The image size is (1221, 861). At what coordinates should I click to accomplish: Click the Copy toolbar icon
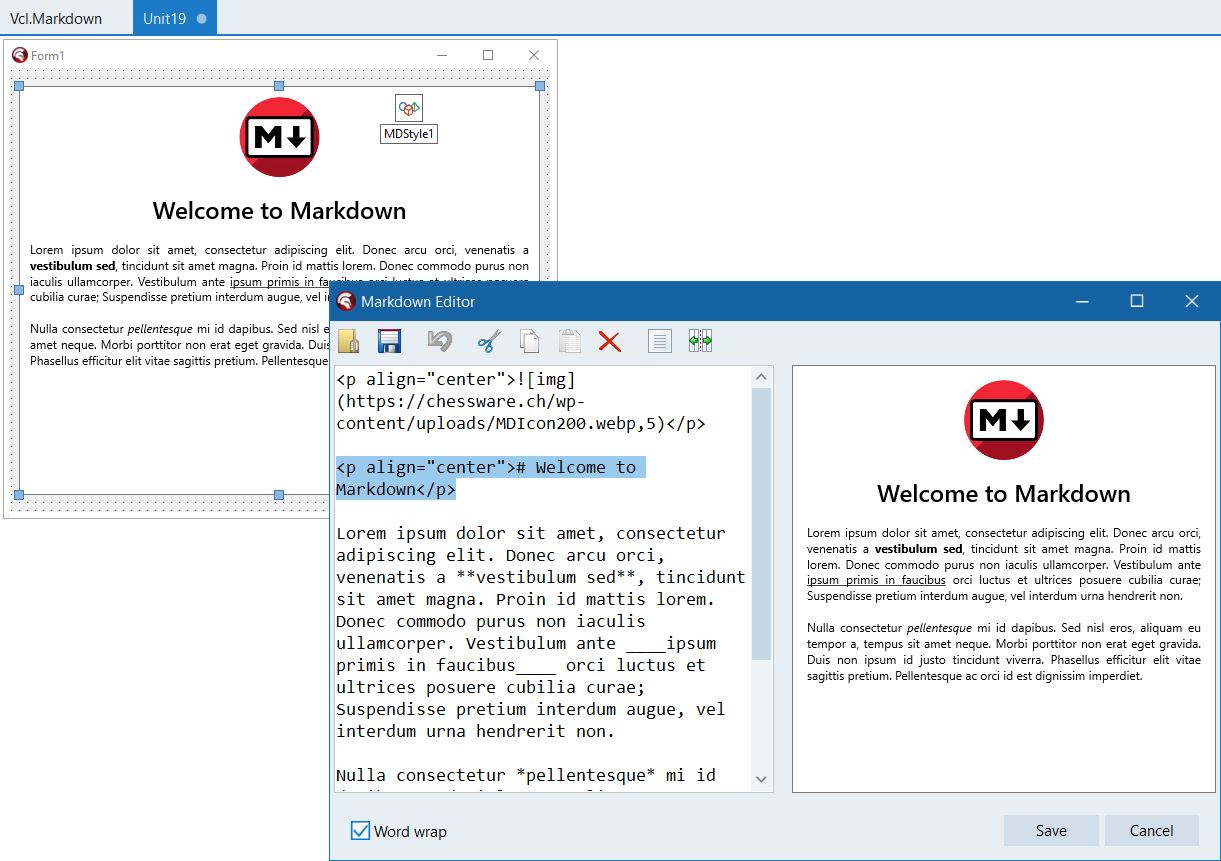[x=529, y=342]
